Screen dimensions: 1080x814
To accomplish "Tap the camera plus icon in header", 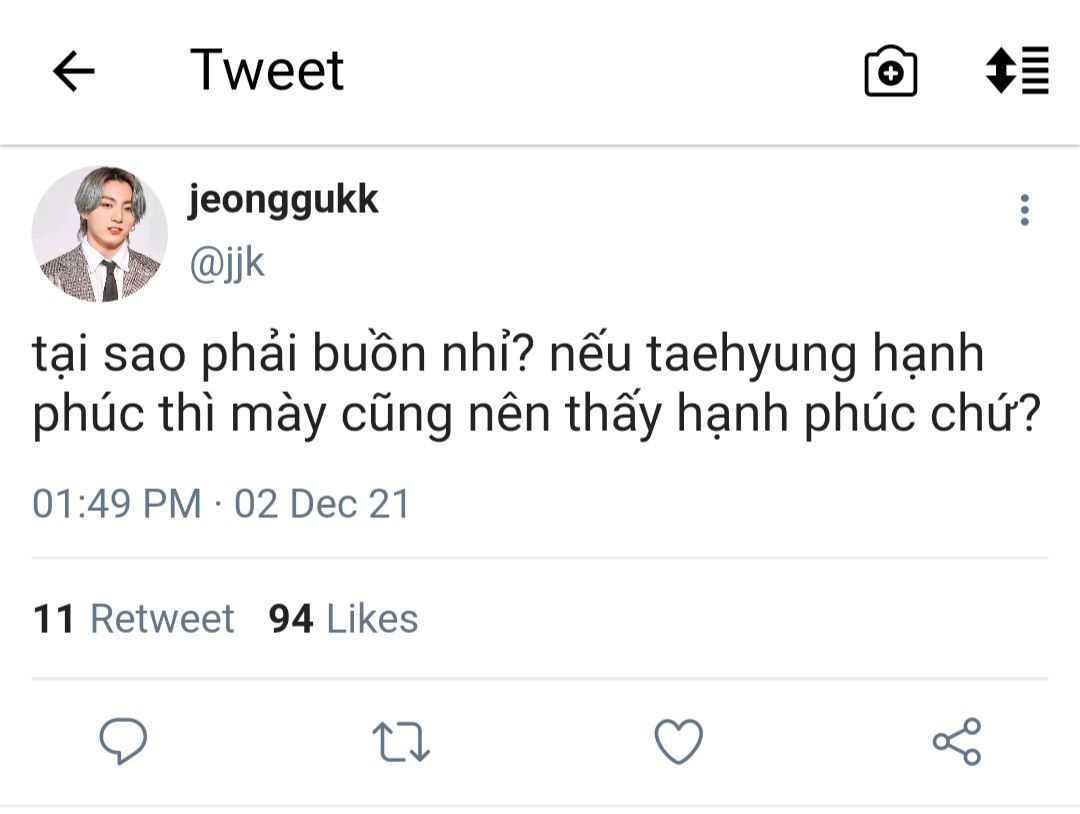I will (x=890, y=71).
